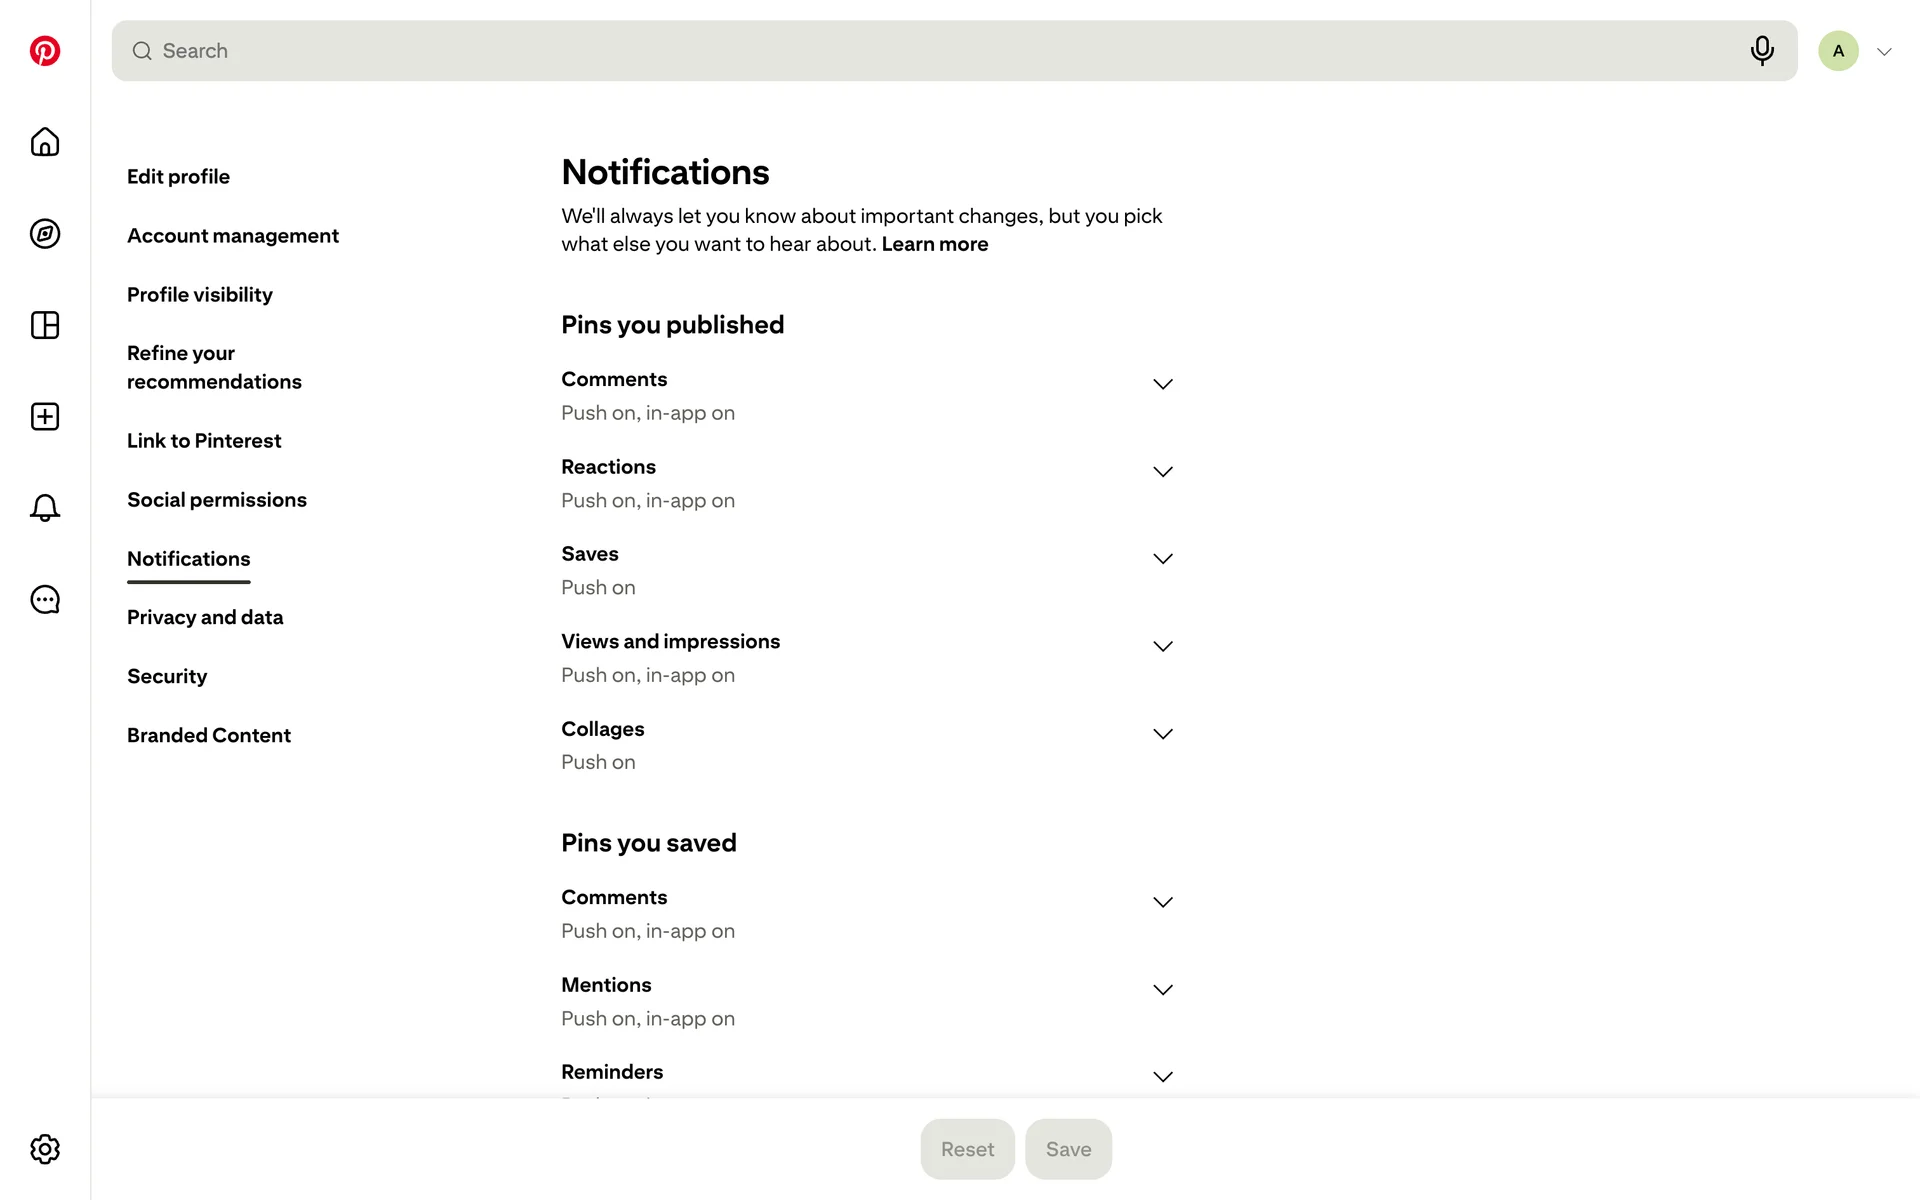Open the Explore compass icon
This screenshot has height=1200, width=1920.
[45, 234]
